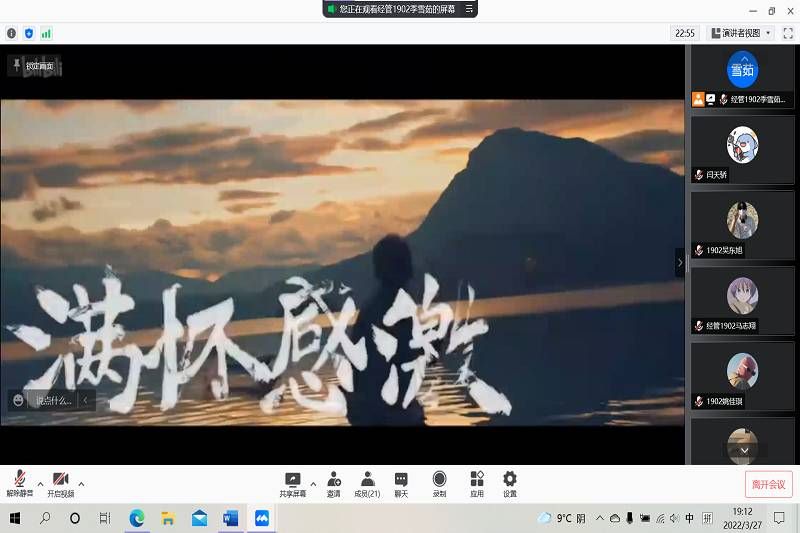Image resolution: width=800 pixels, height=533 pixels.
Task: Open the Windows Start menu
Action: point(15,519)
